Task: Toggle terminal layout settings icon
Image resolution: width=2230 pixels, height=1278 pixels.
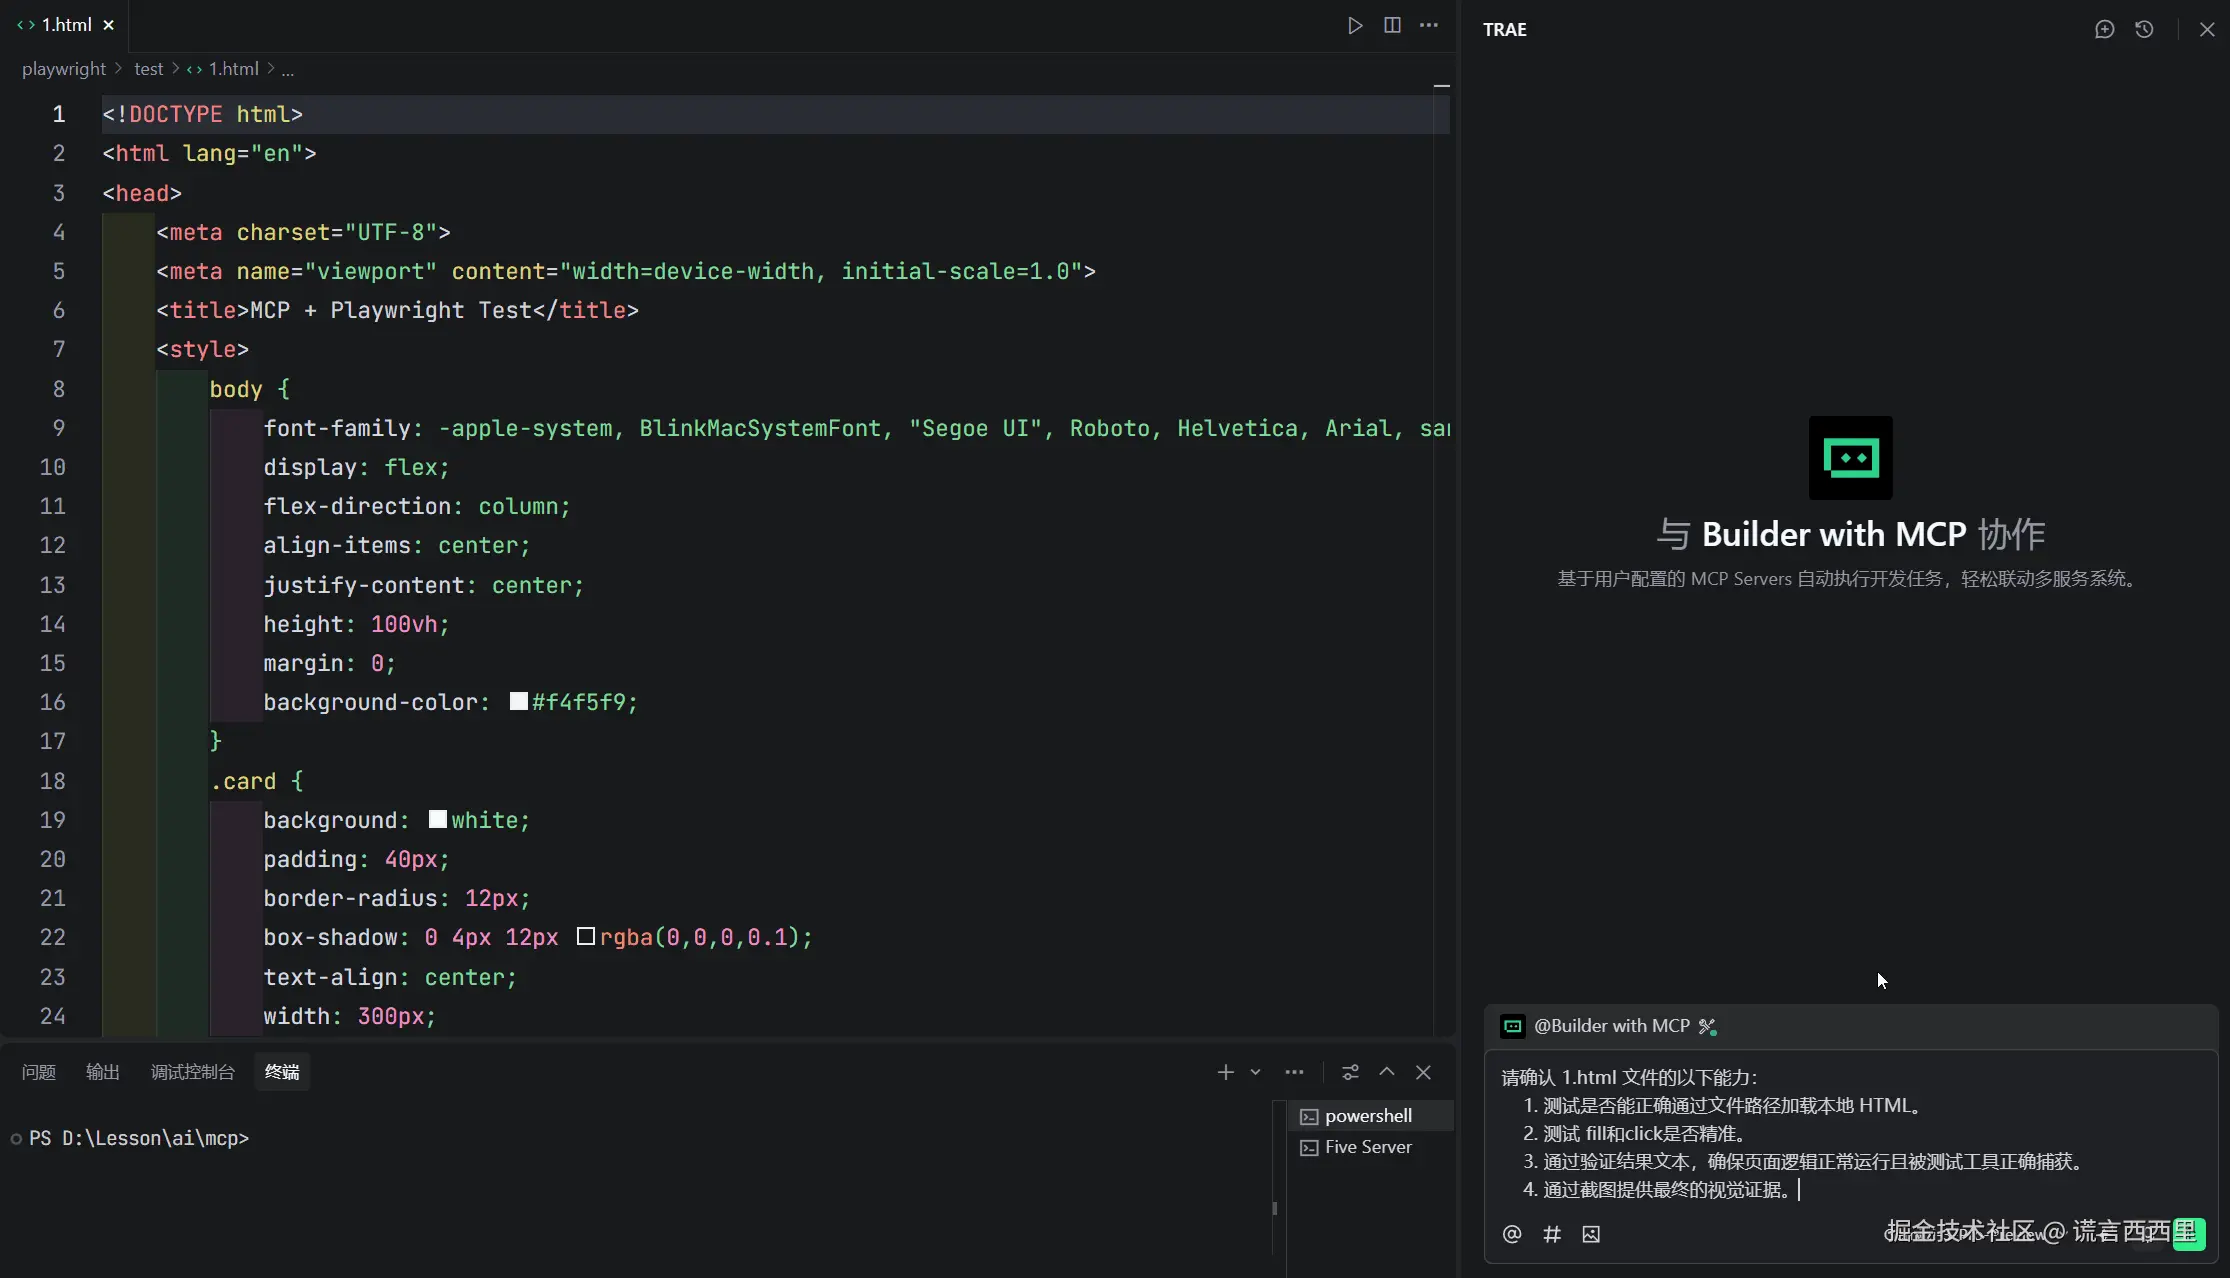Action: point(1350,1072)
